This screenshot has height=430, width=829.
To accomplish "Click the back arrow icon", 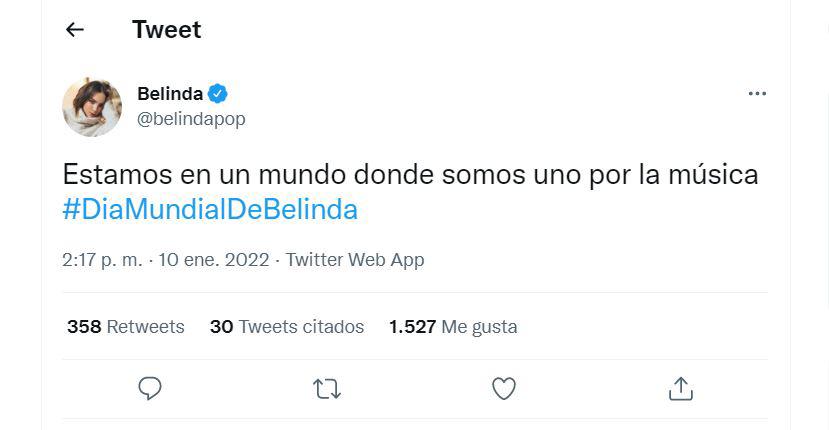I will coord(74,30).
